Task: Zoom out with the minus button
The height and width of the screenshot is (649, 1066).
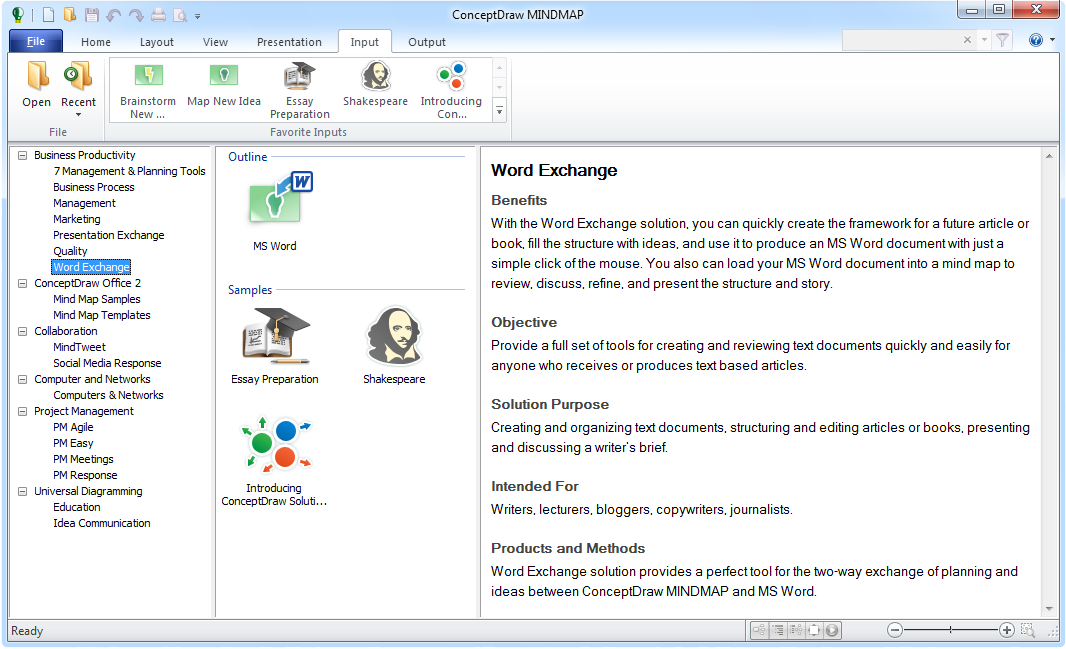Action: [895, 631]
